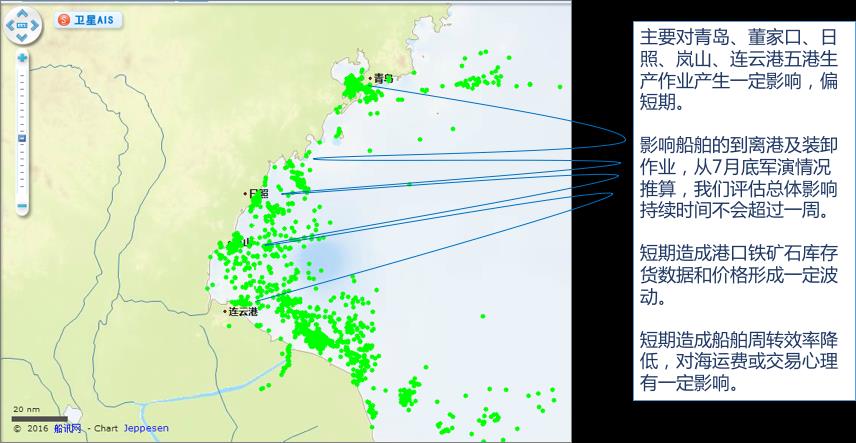Click the orange S icon beside 卫星AIS

pyautogui.click(x=64, y=20)
